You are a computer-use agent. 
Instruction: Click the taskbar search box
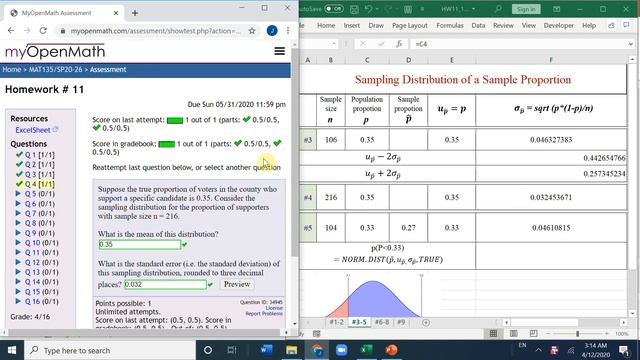click(110, 350)
